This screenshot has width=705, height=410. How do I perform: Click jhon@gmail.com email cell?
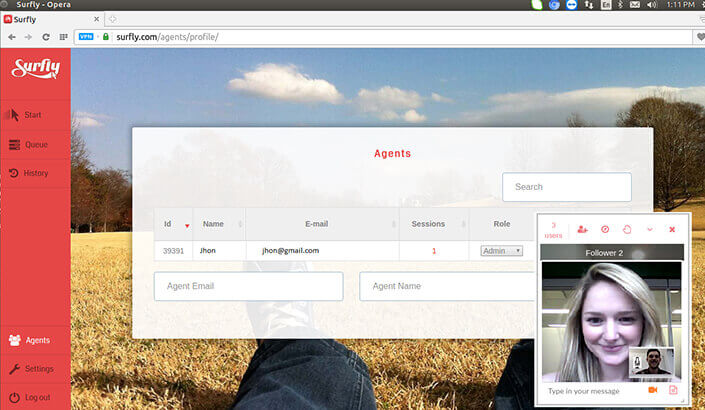(290, 250)
